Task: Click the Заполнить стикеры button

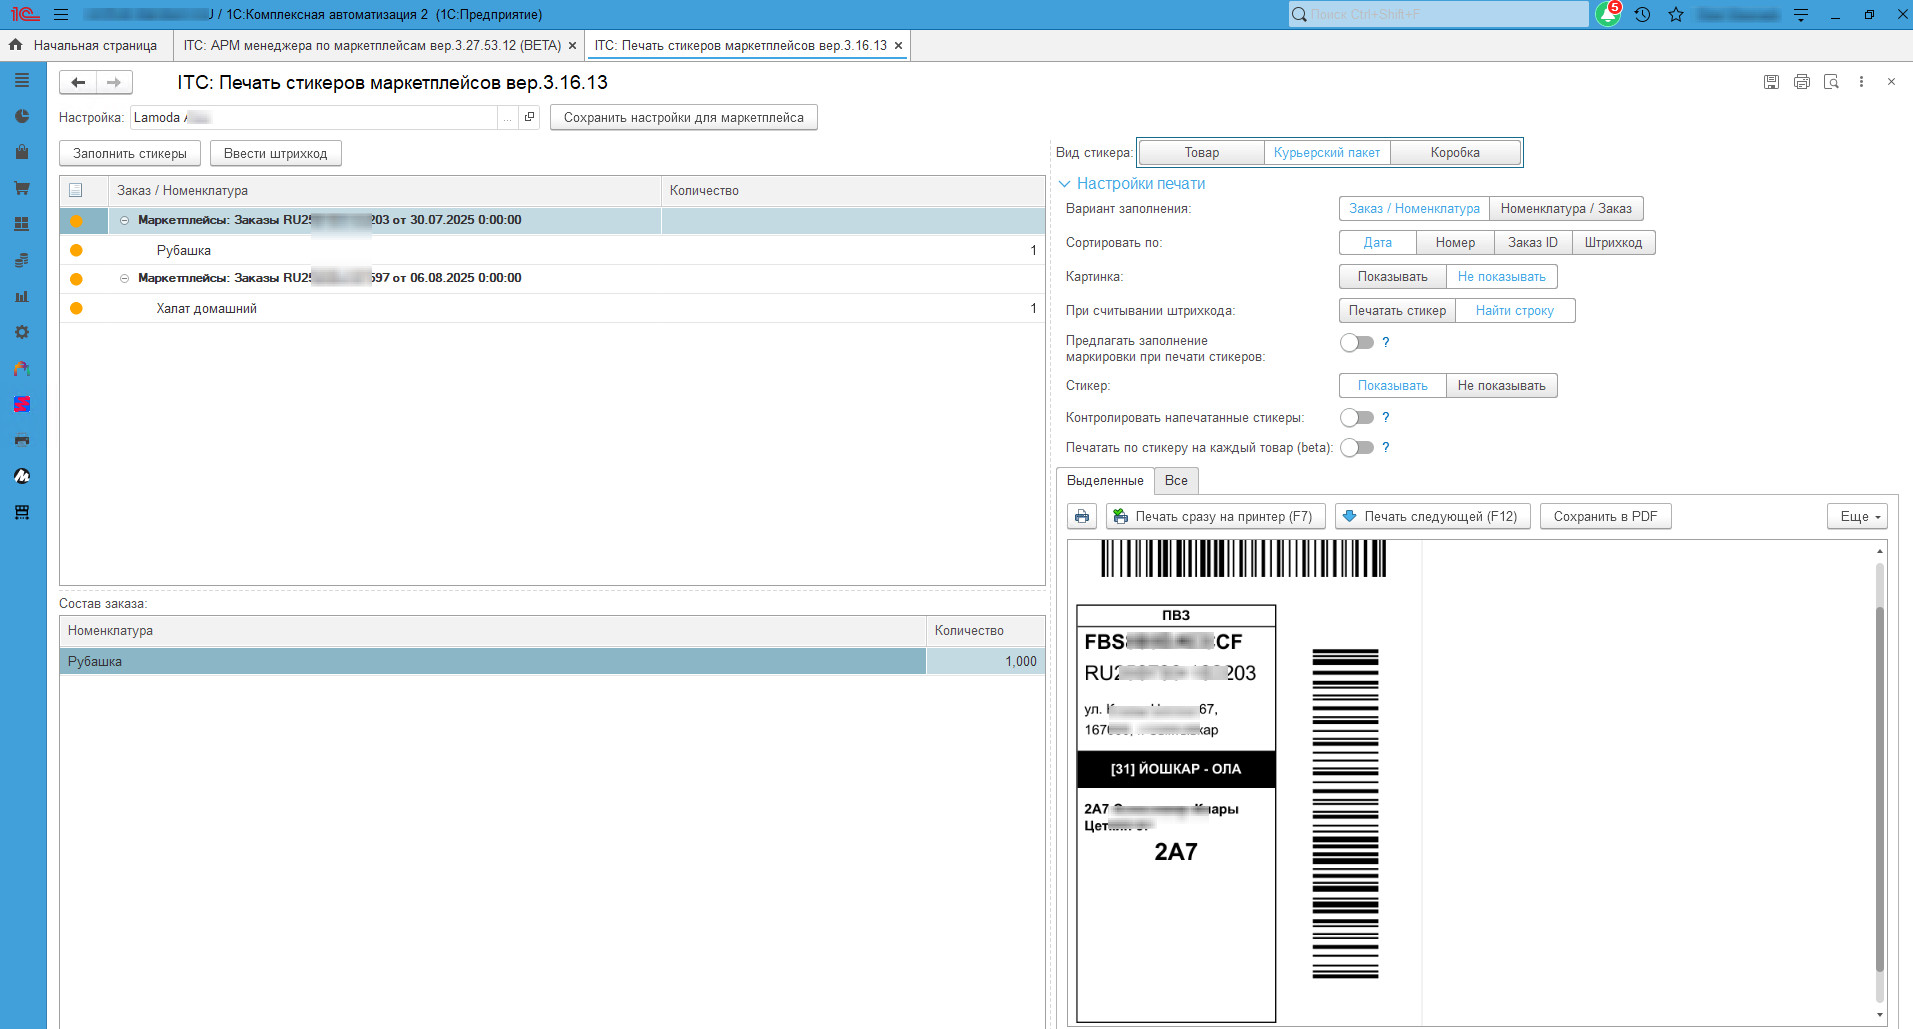Action: point(130,154)
